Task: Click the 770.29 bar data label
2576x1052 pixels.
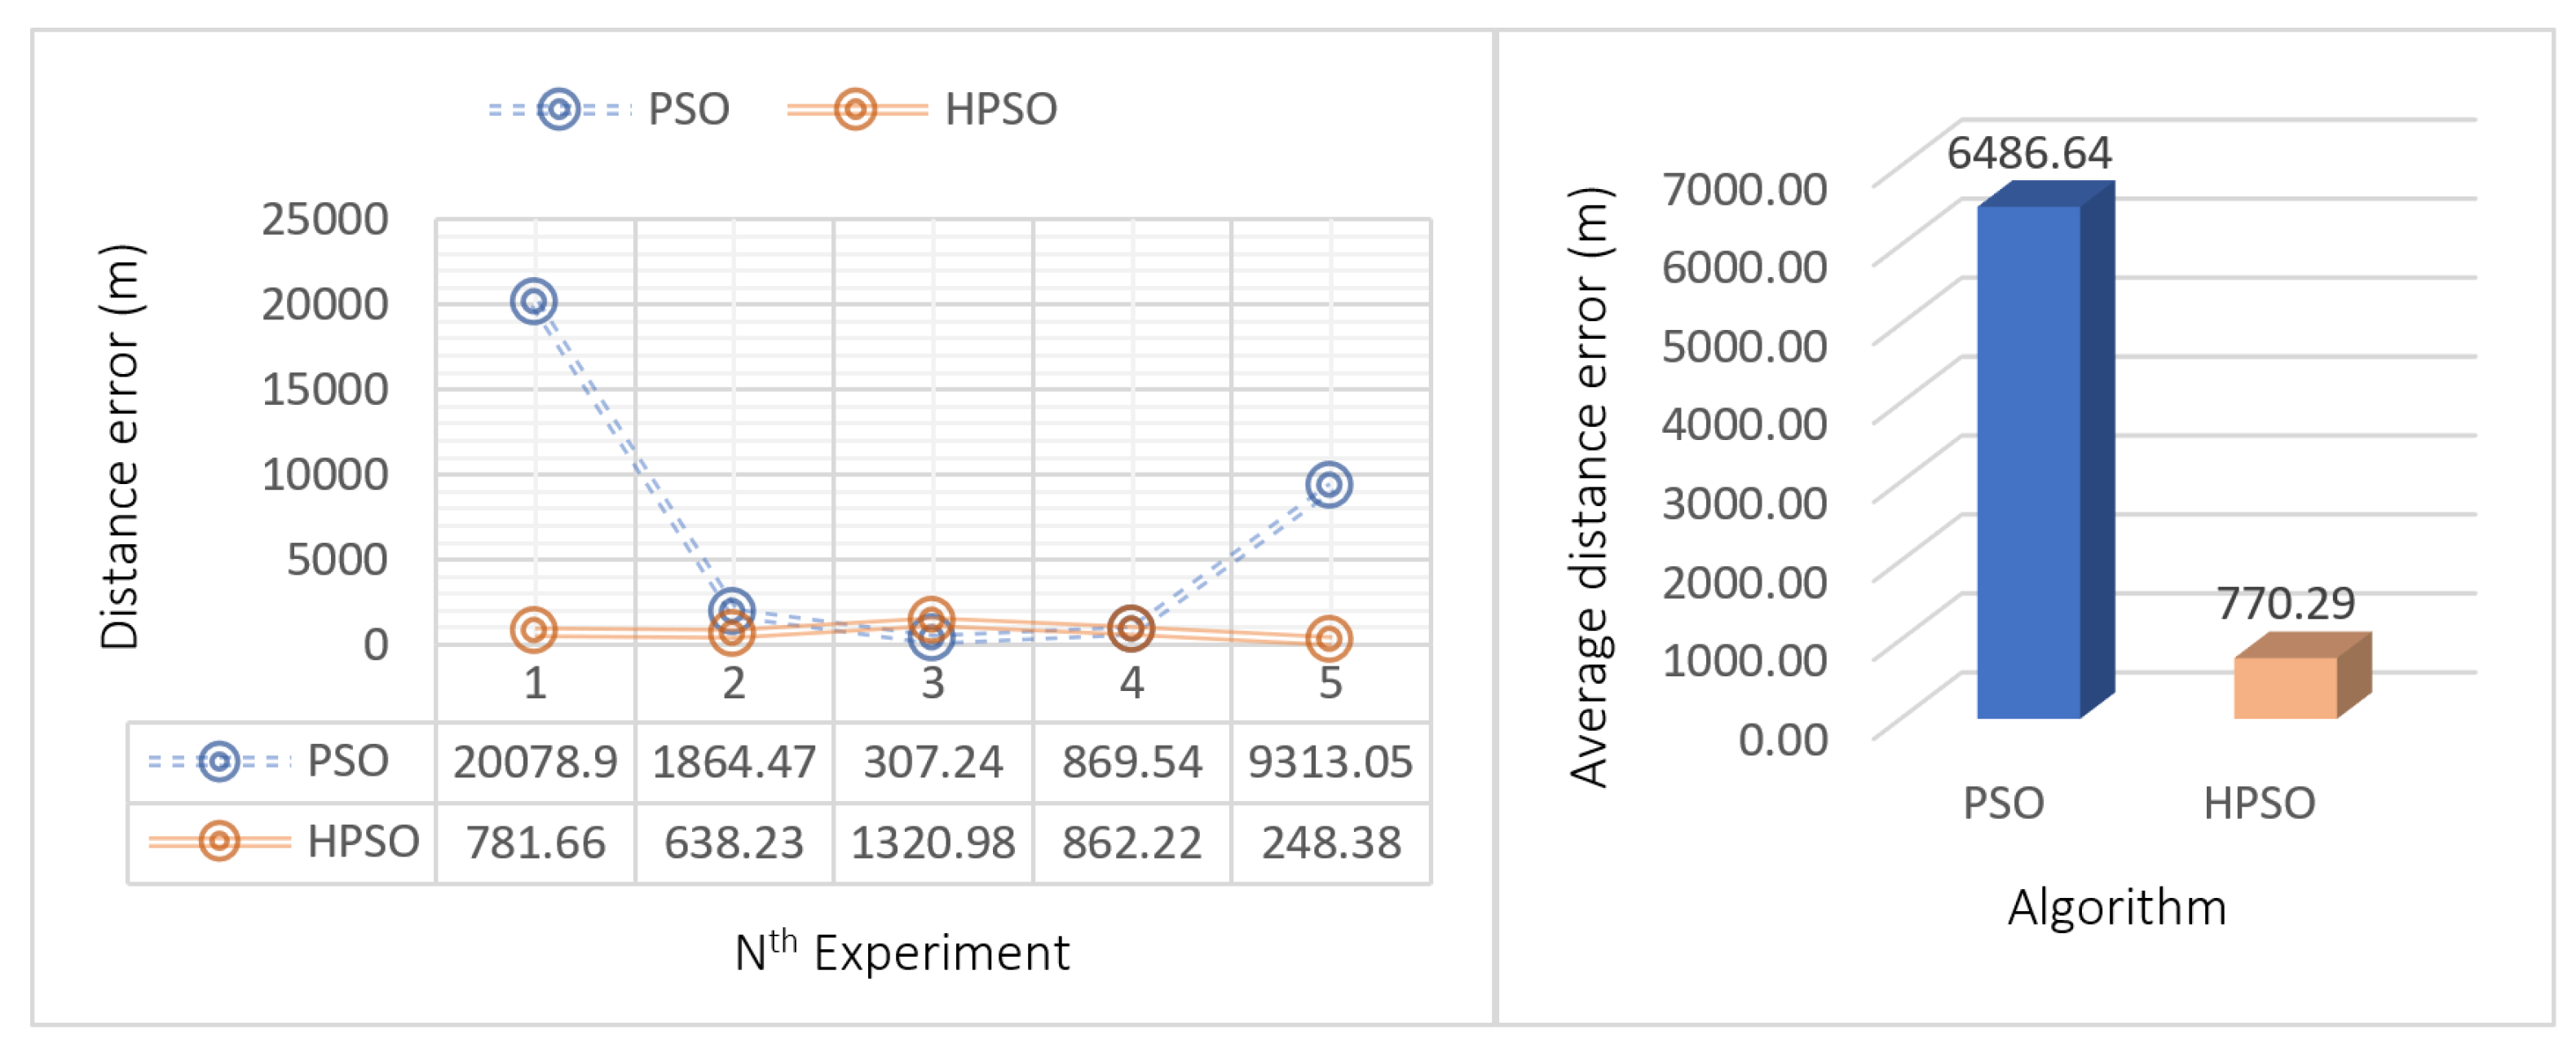Action: (2286, 603)
